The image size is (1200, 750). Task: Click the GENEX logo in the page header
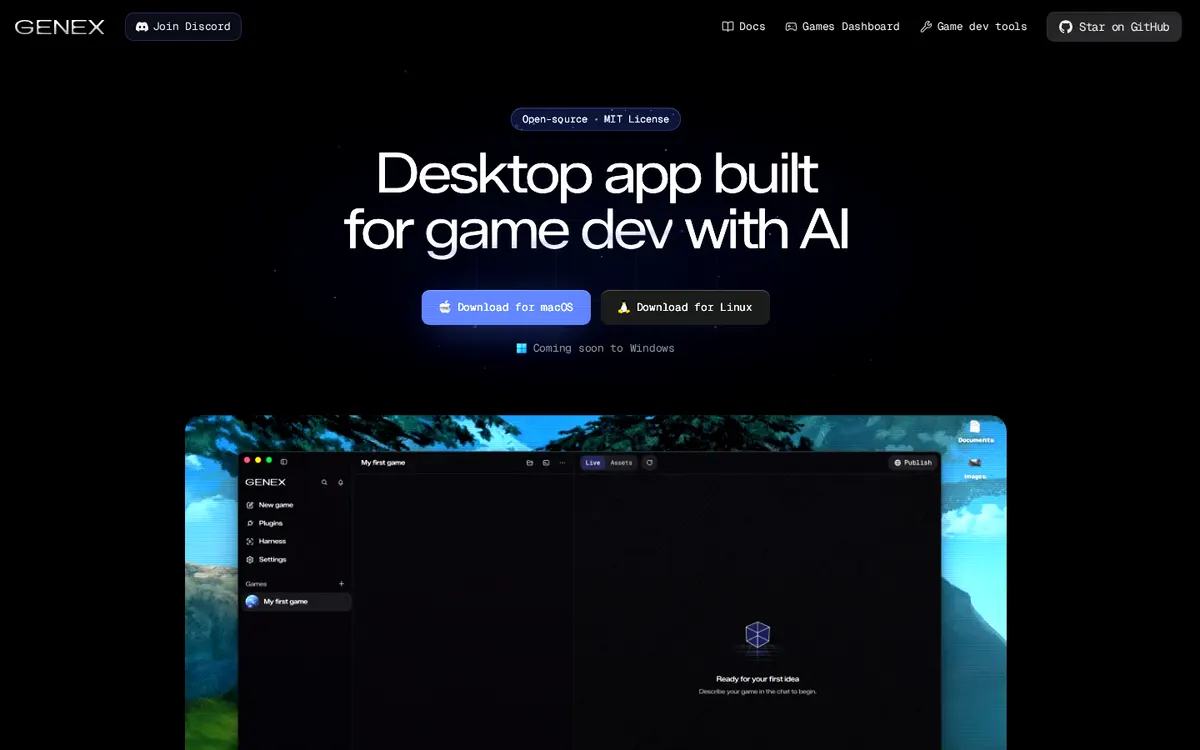pyautogui.click(x=60, y=27)
